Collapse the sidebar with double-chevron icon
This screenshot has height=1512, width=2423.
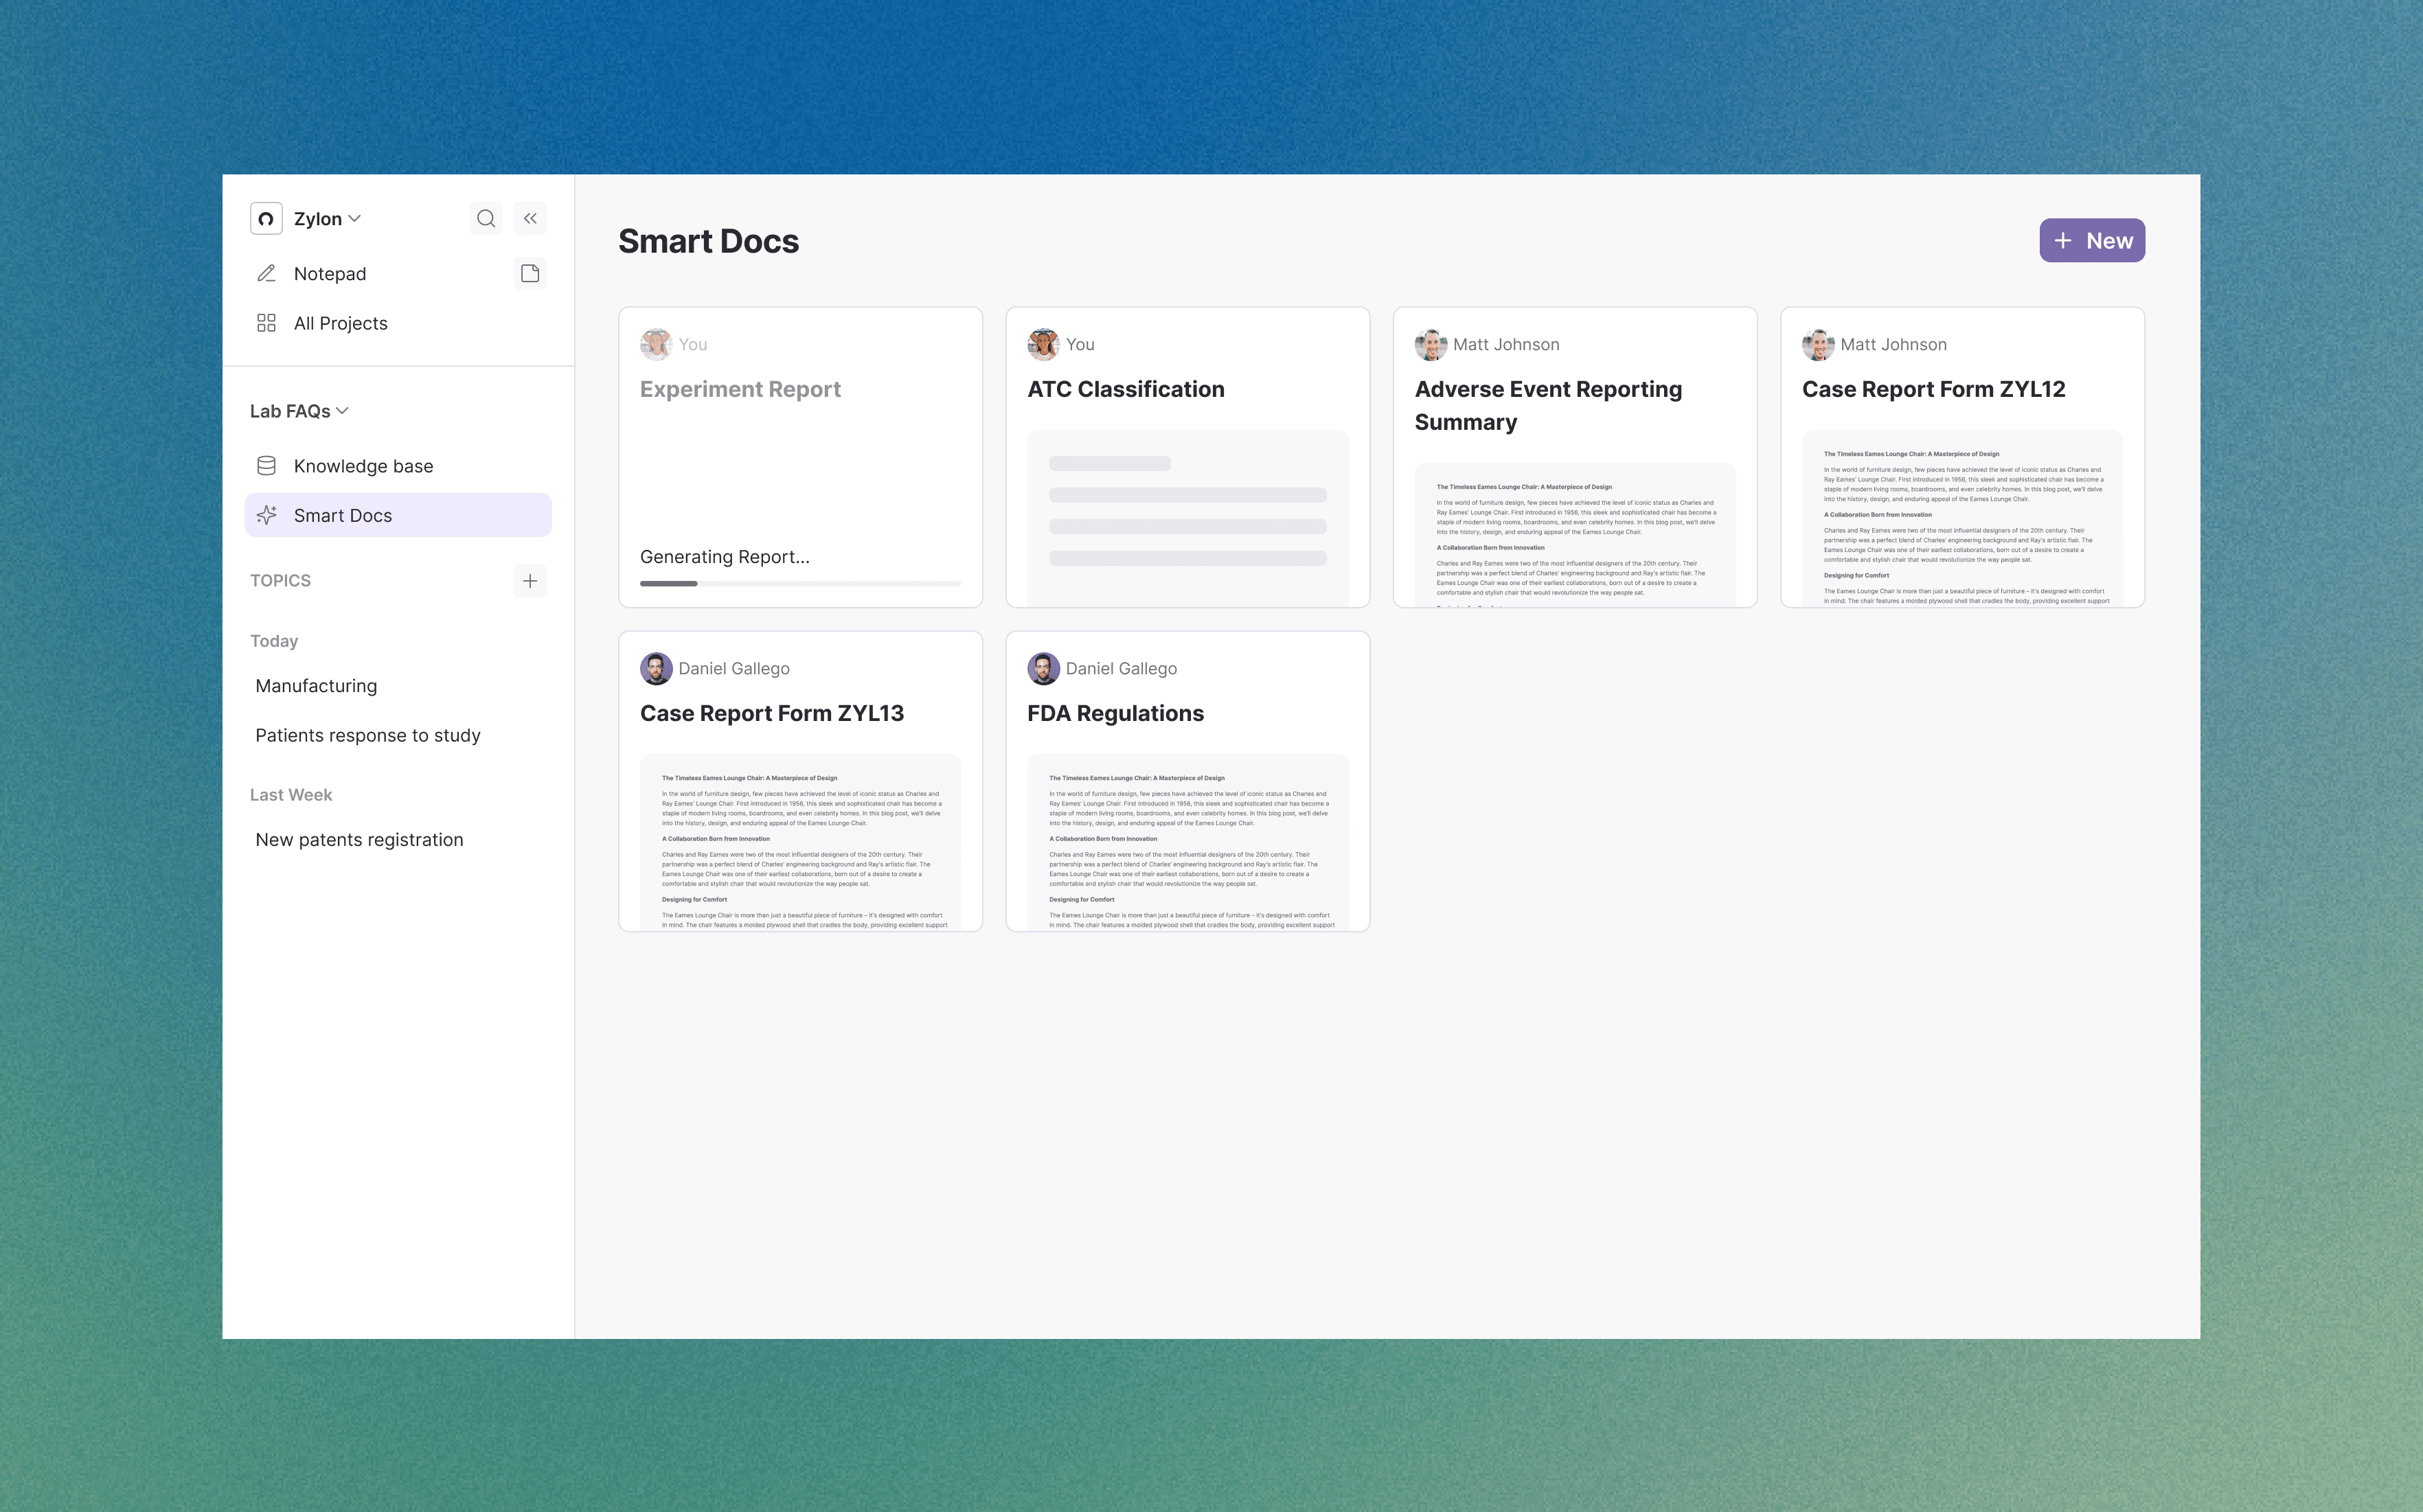tap(530, 218)
